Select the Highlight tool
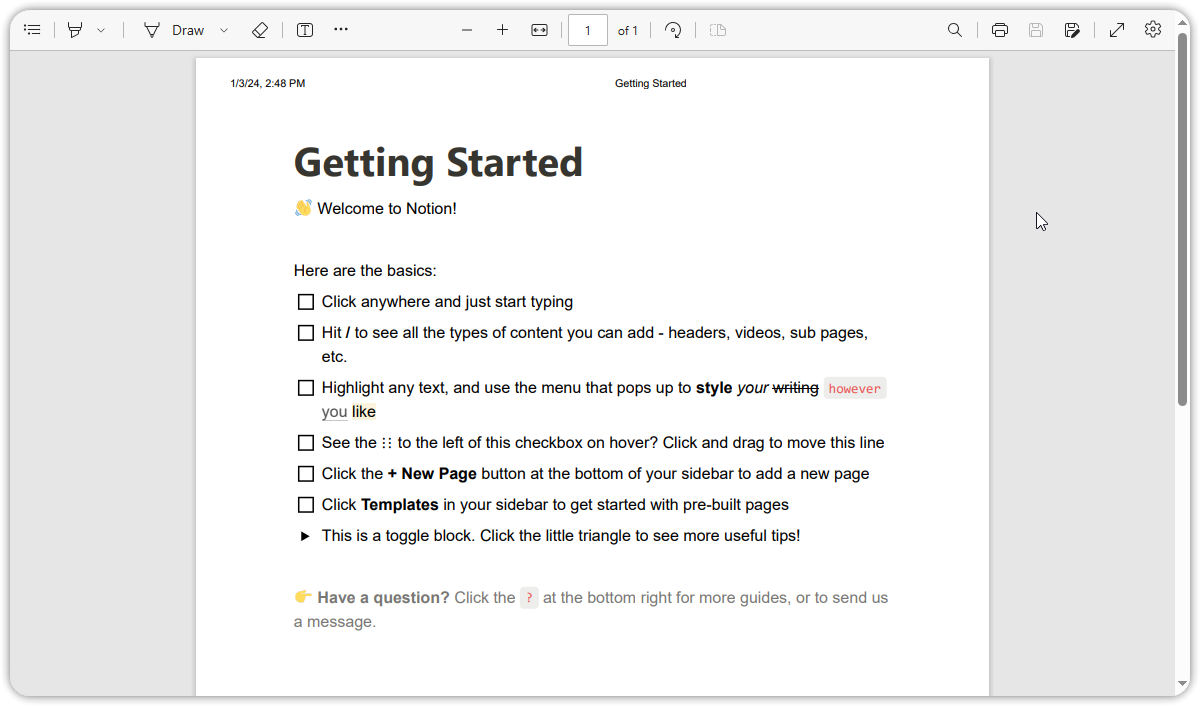Image resolution: width=1200 pixels, height=706 pixels. 76,29
